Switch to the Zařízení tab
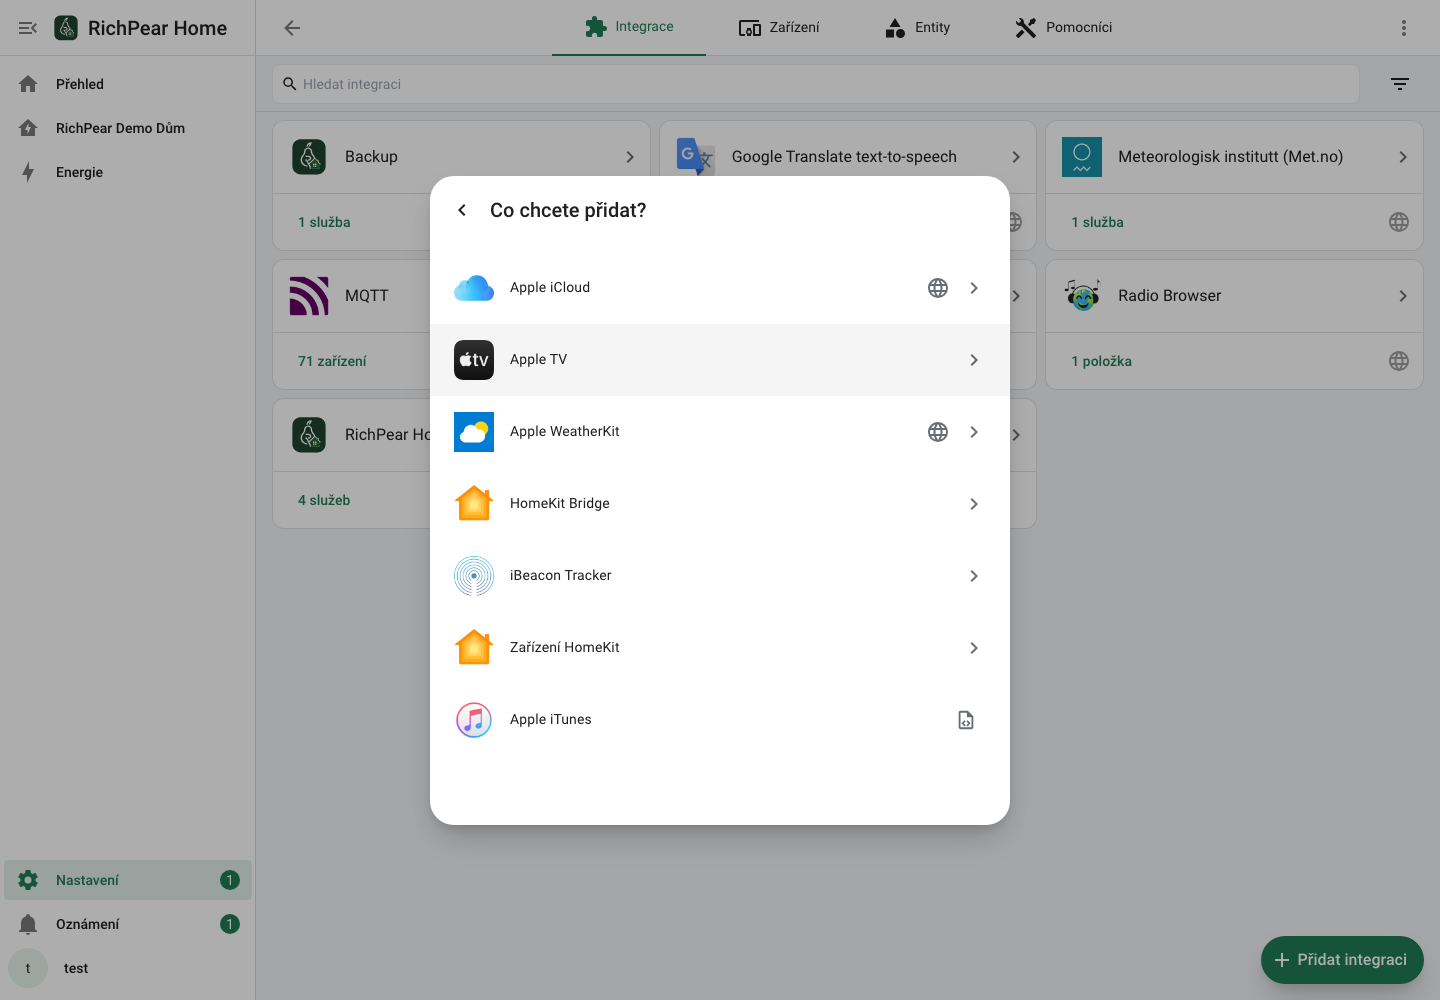 coord(779,27)
